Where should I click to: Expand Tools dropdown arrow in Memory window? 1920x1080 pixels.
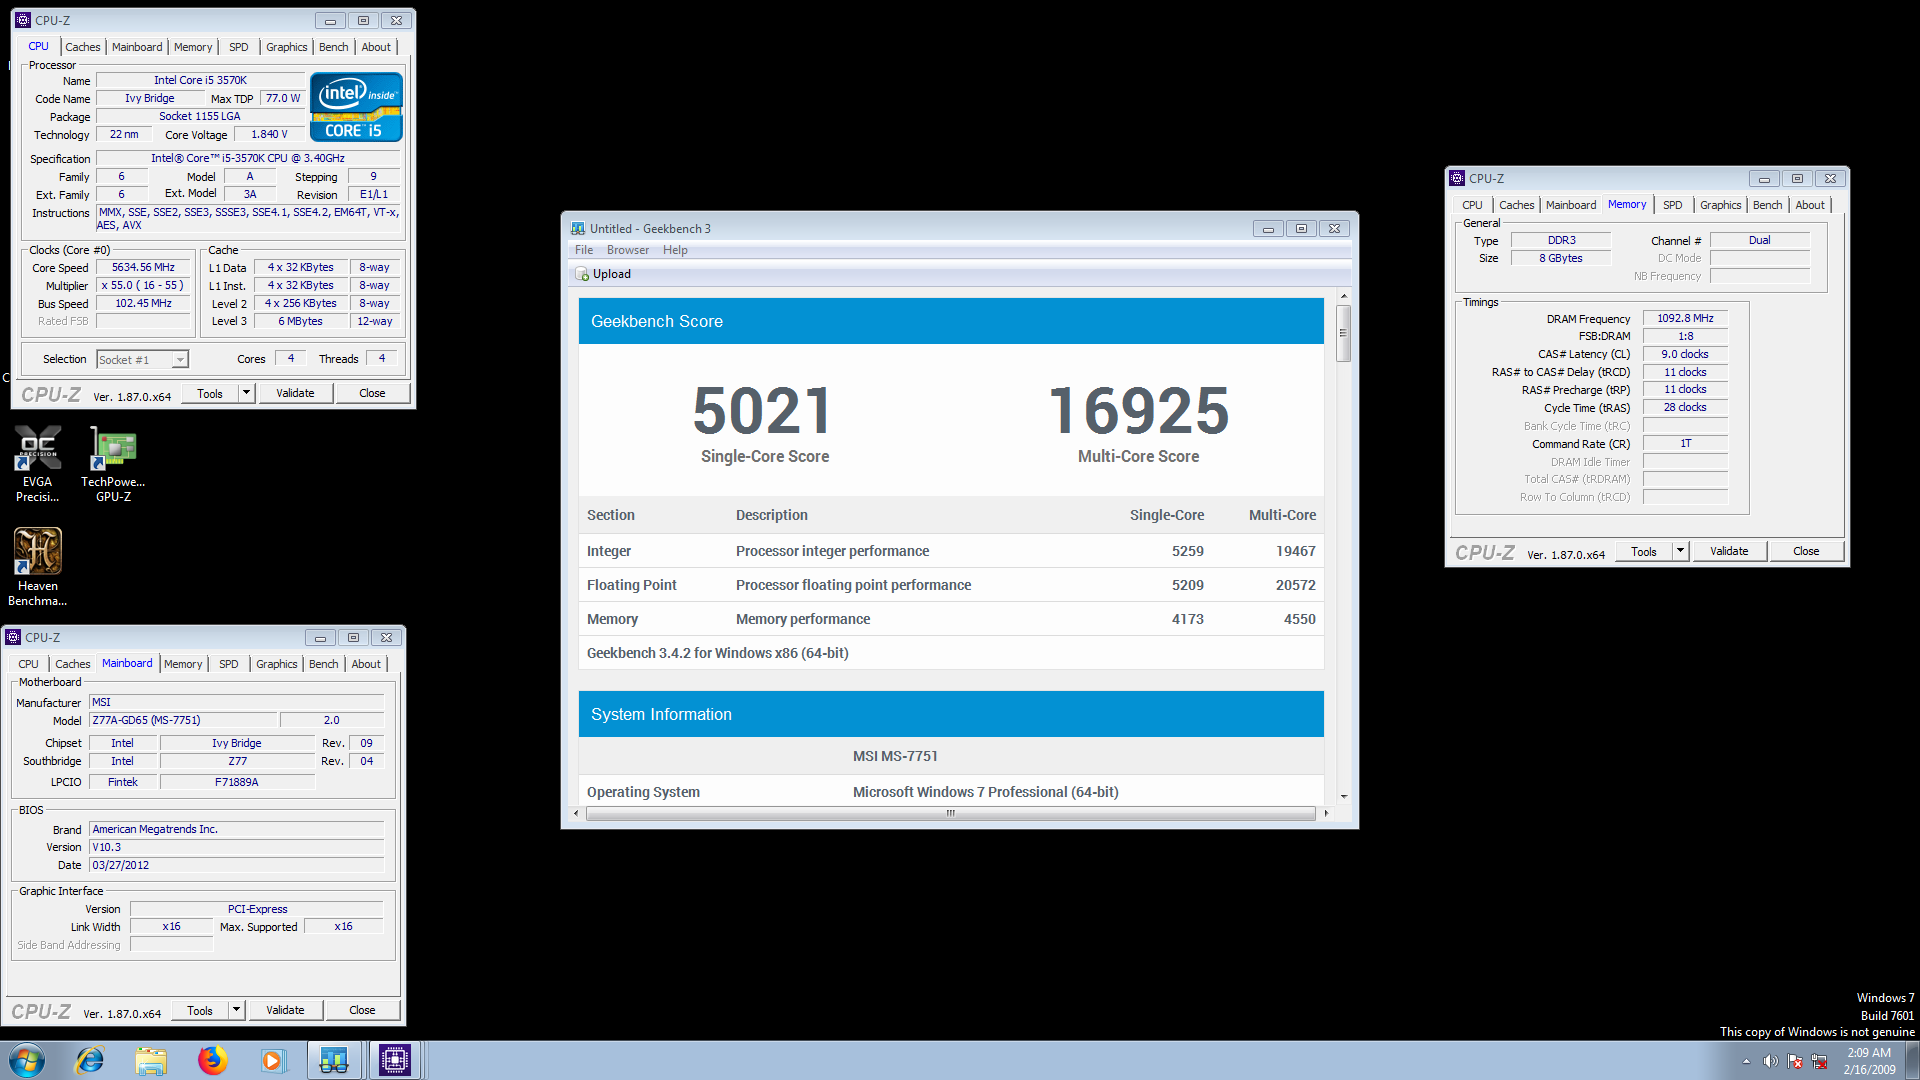pos(1680,551)
